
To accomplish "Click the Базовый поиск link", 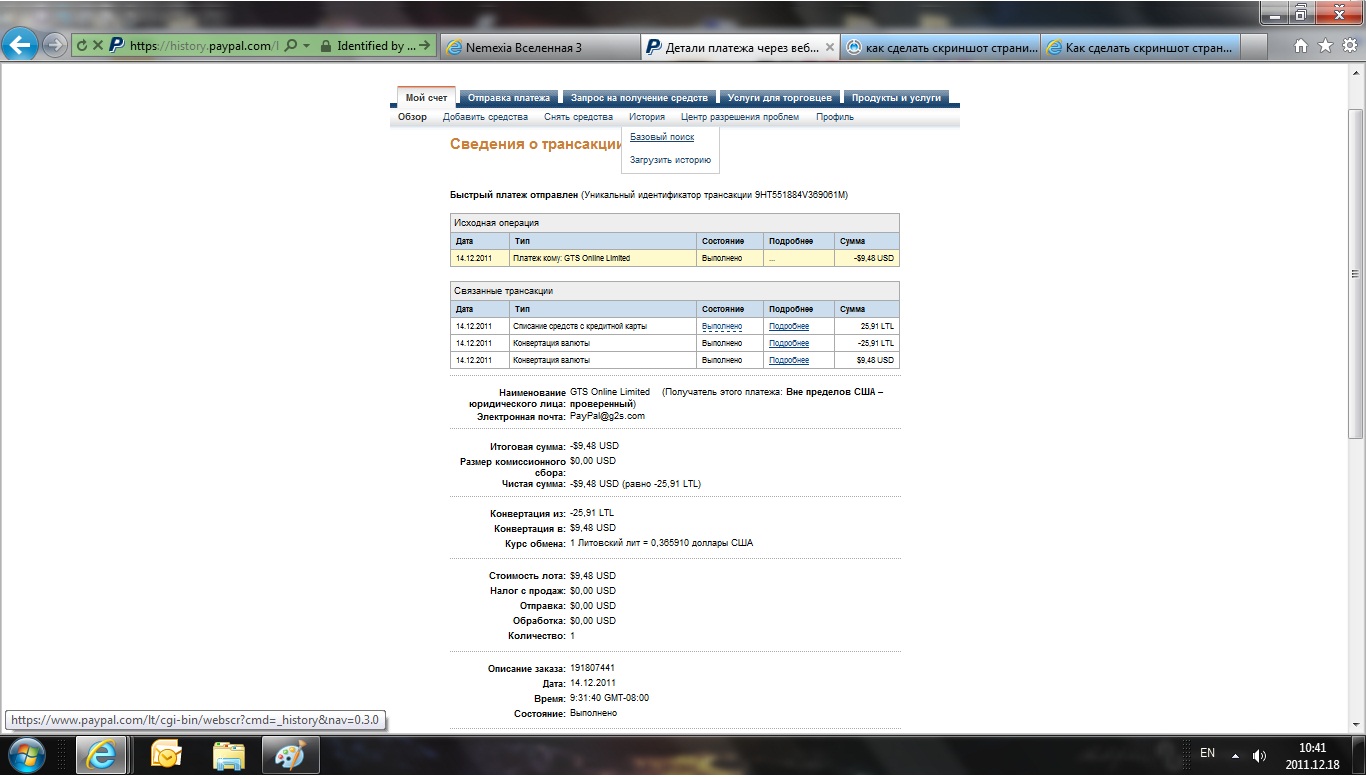I will 662,137.
